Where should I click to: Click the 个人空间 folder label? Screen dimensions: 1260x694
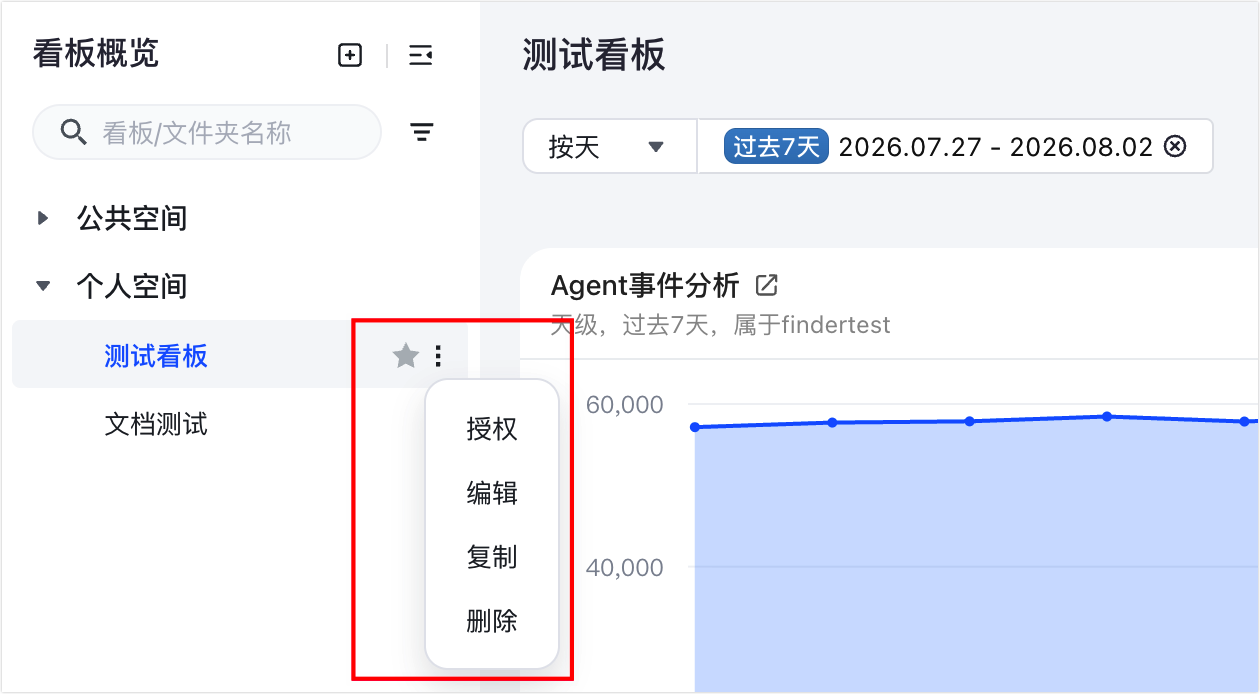(x=132, y=286)
